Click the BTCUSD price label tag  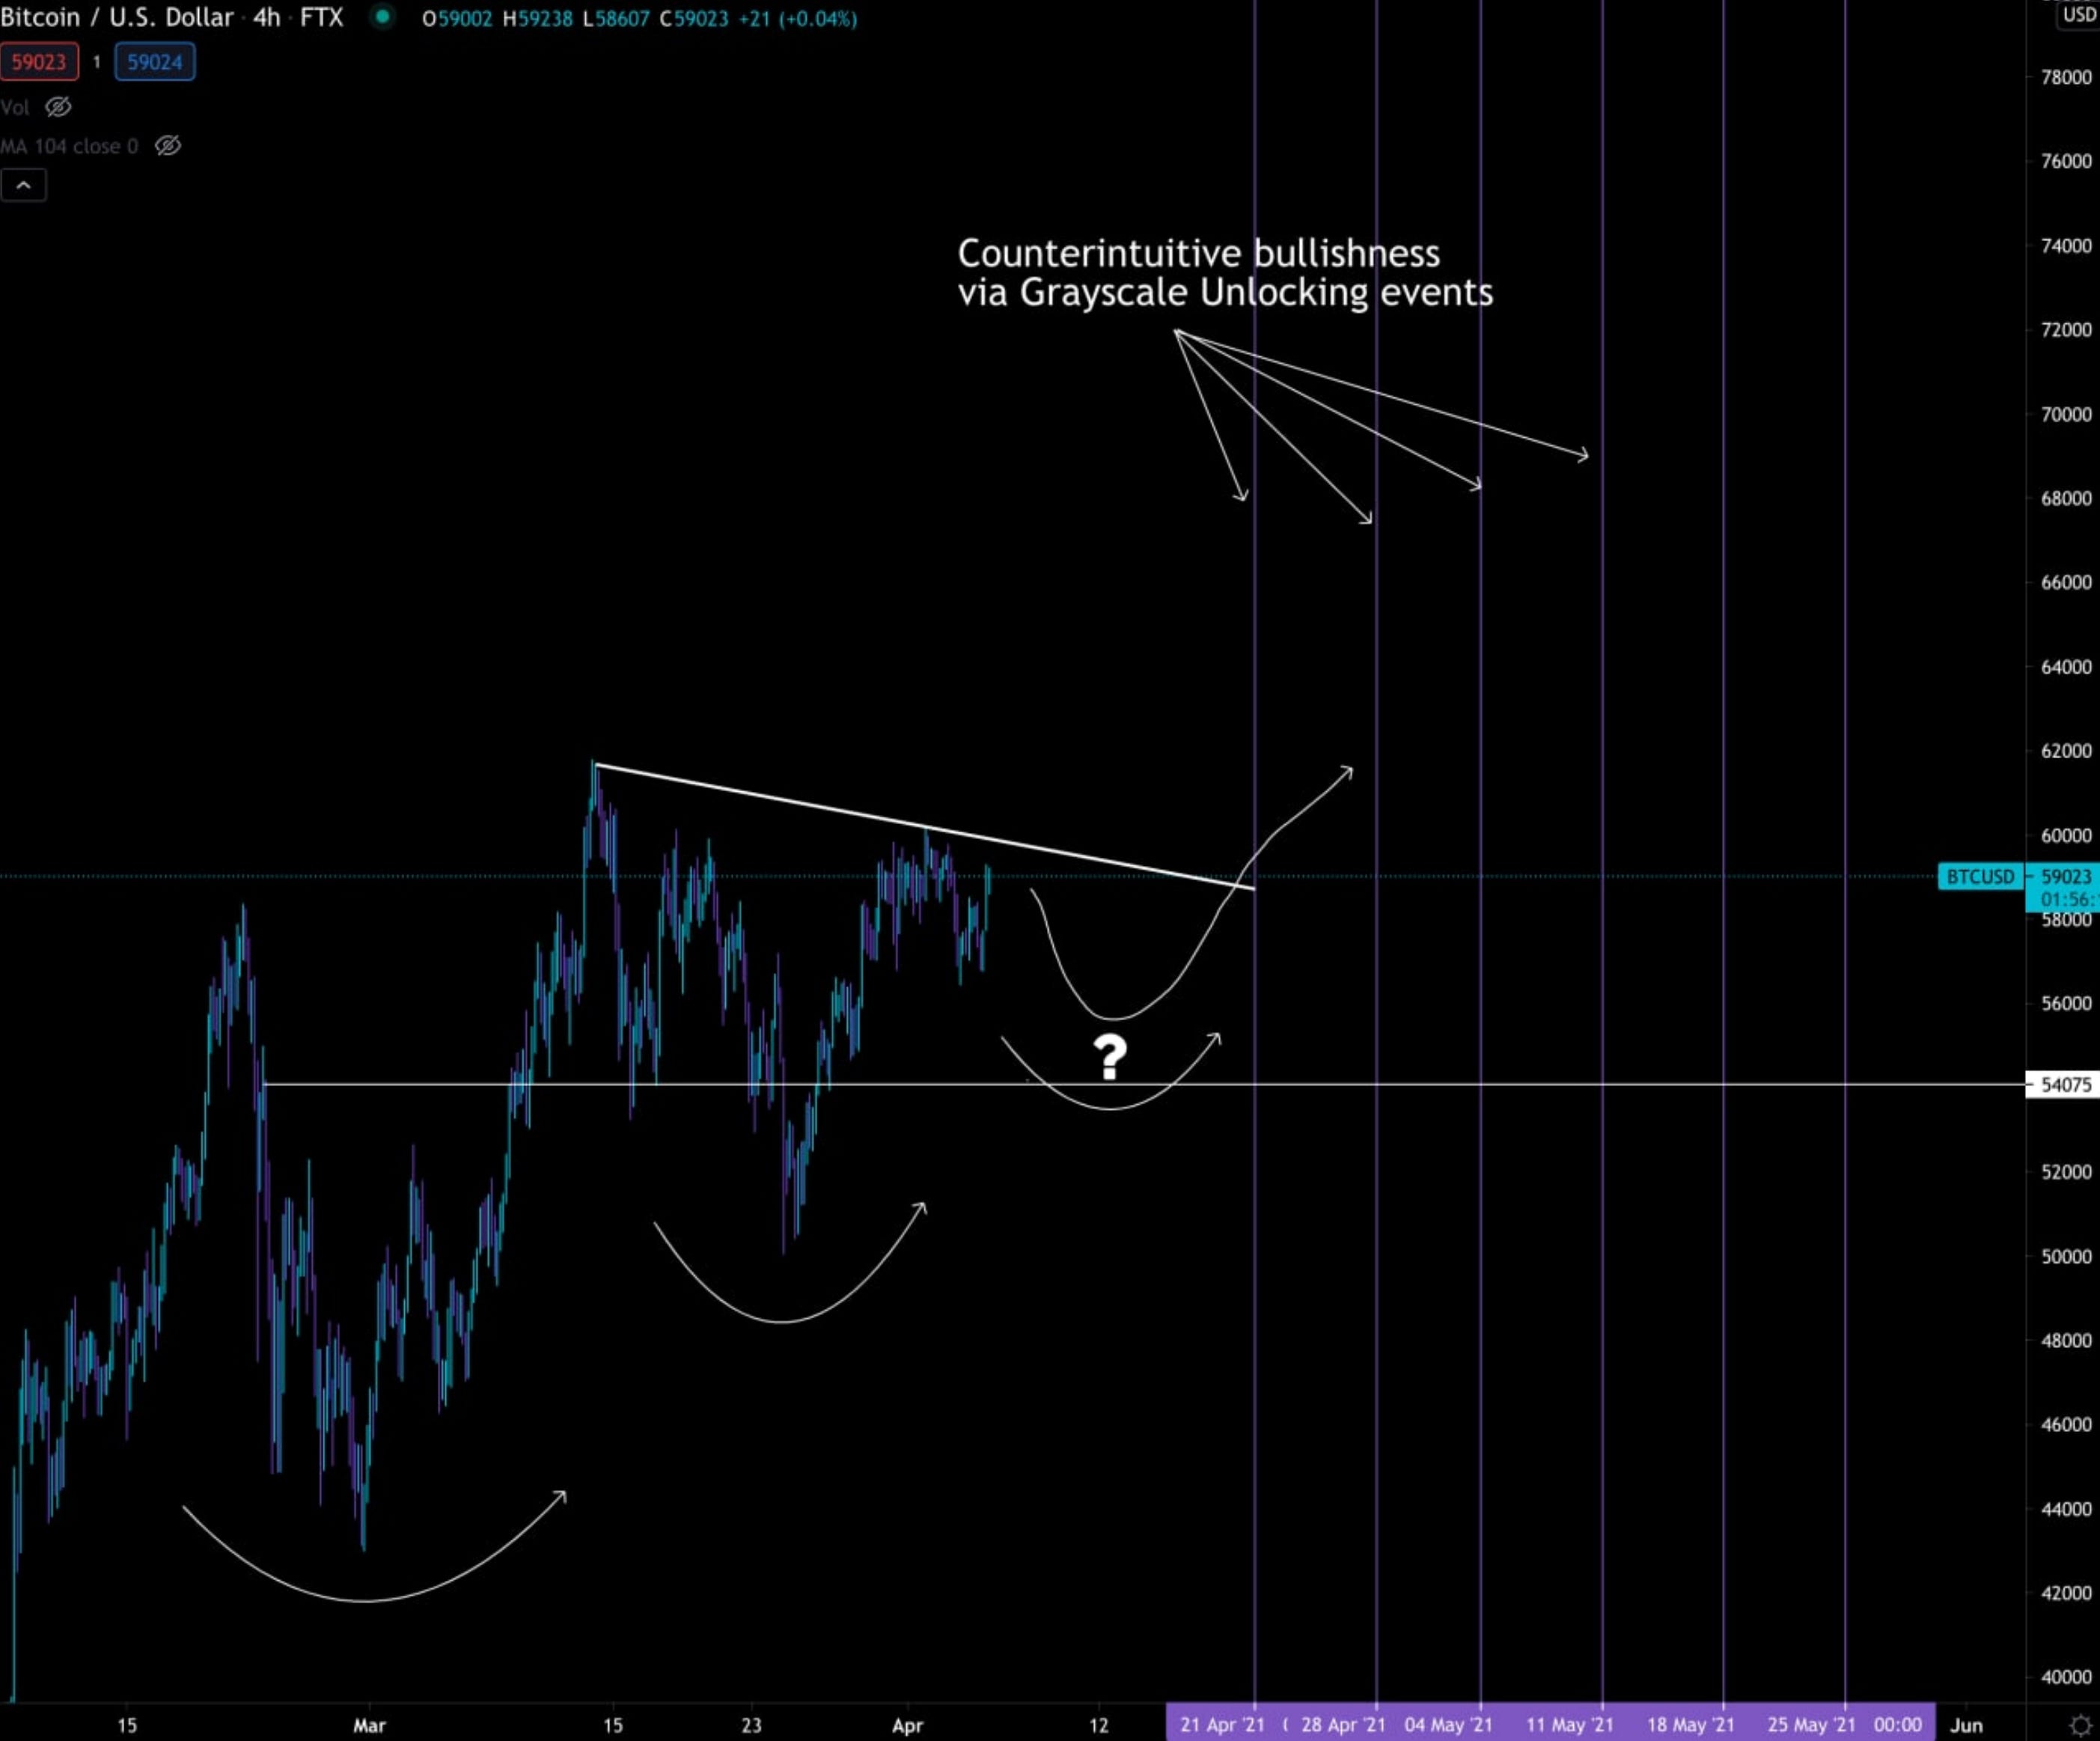coord(1980,877)
